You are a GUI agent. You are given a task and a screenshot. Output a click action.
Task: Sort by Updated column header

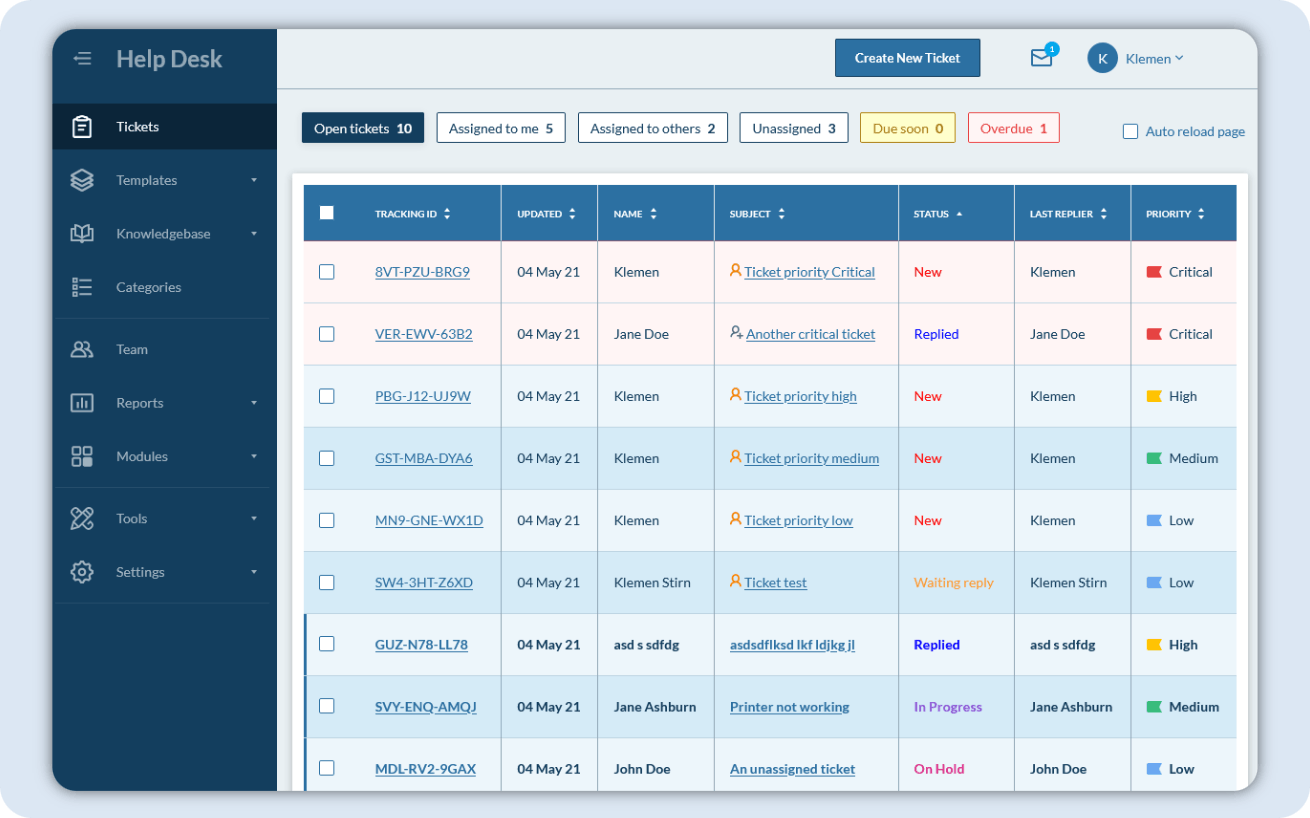[x=547, y=214]
